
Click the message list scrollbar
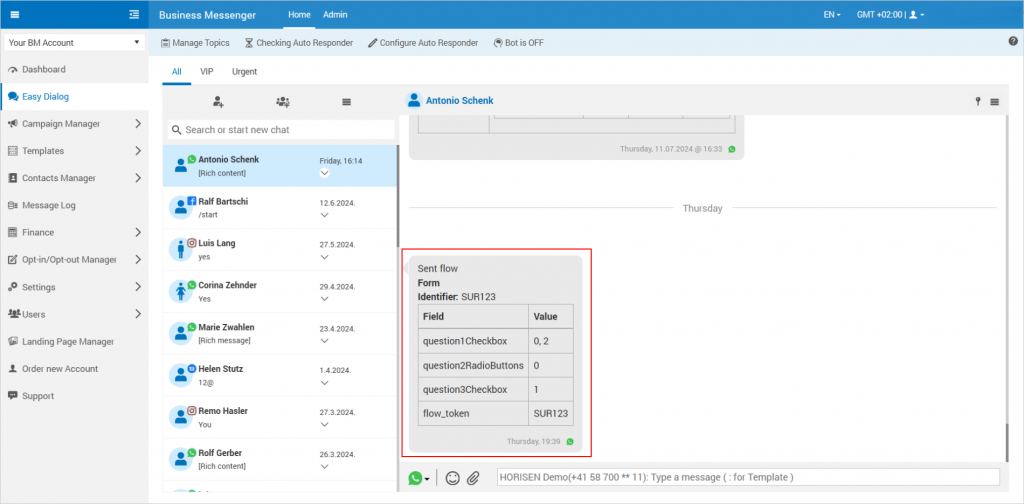point(1008,440)
